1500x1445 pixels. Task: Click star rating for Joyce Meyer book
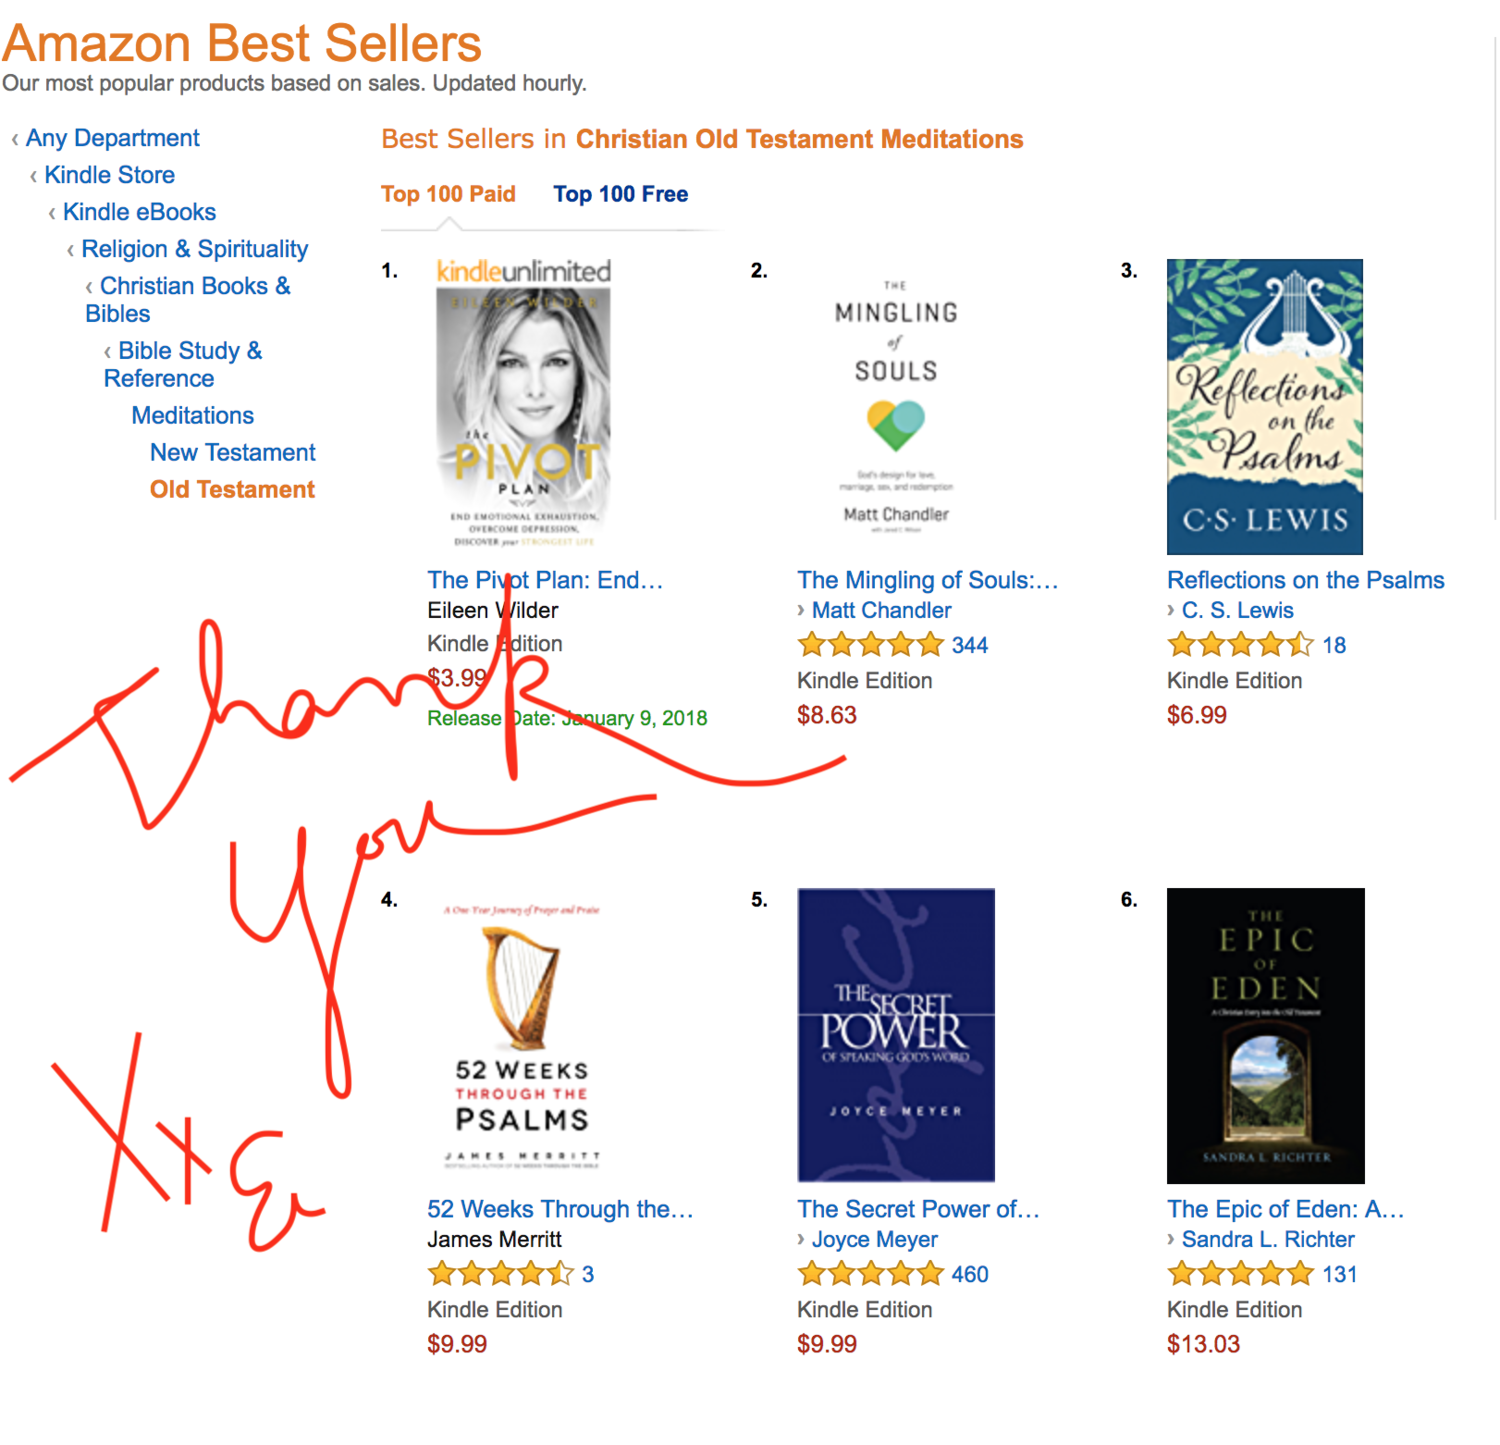pos(870,1274)
